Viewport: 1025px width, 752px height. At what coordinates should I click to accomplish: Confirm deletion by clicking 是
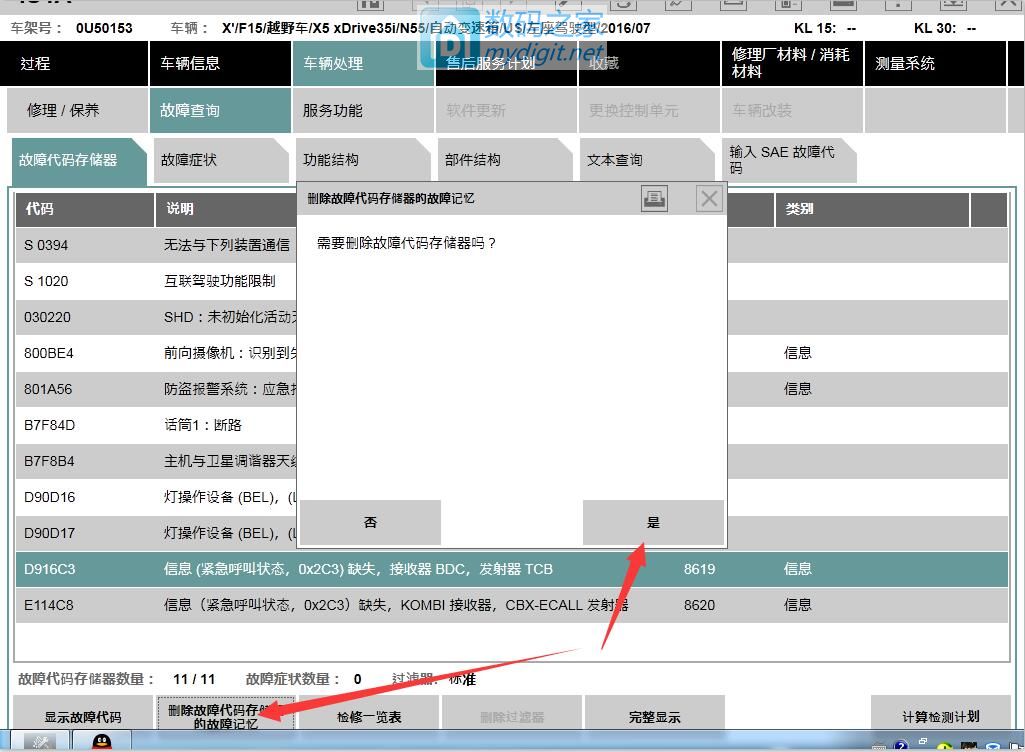click(x=653, y=522)
